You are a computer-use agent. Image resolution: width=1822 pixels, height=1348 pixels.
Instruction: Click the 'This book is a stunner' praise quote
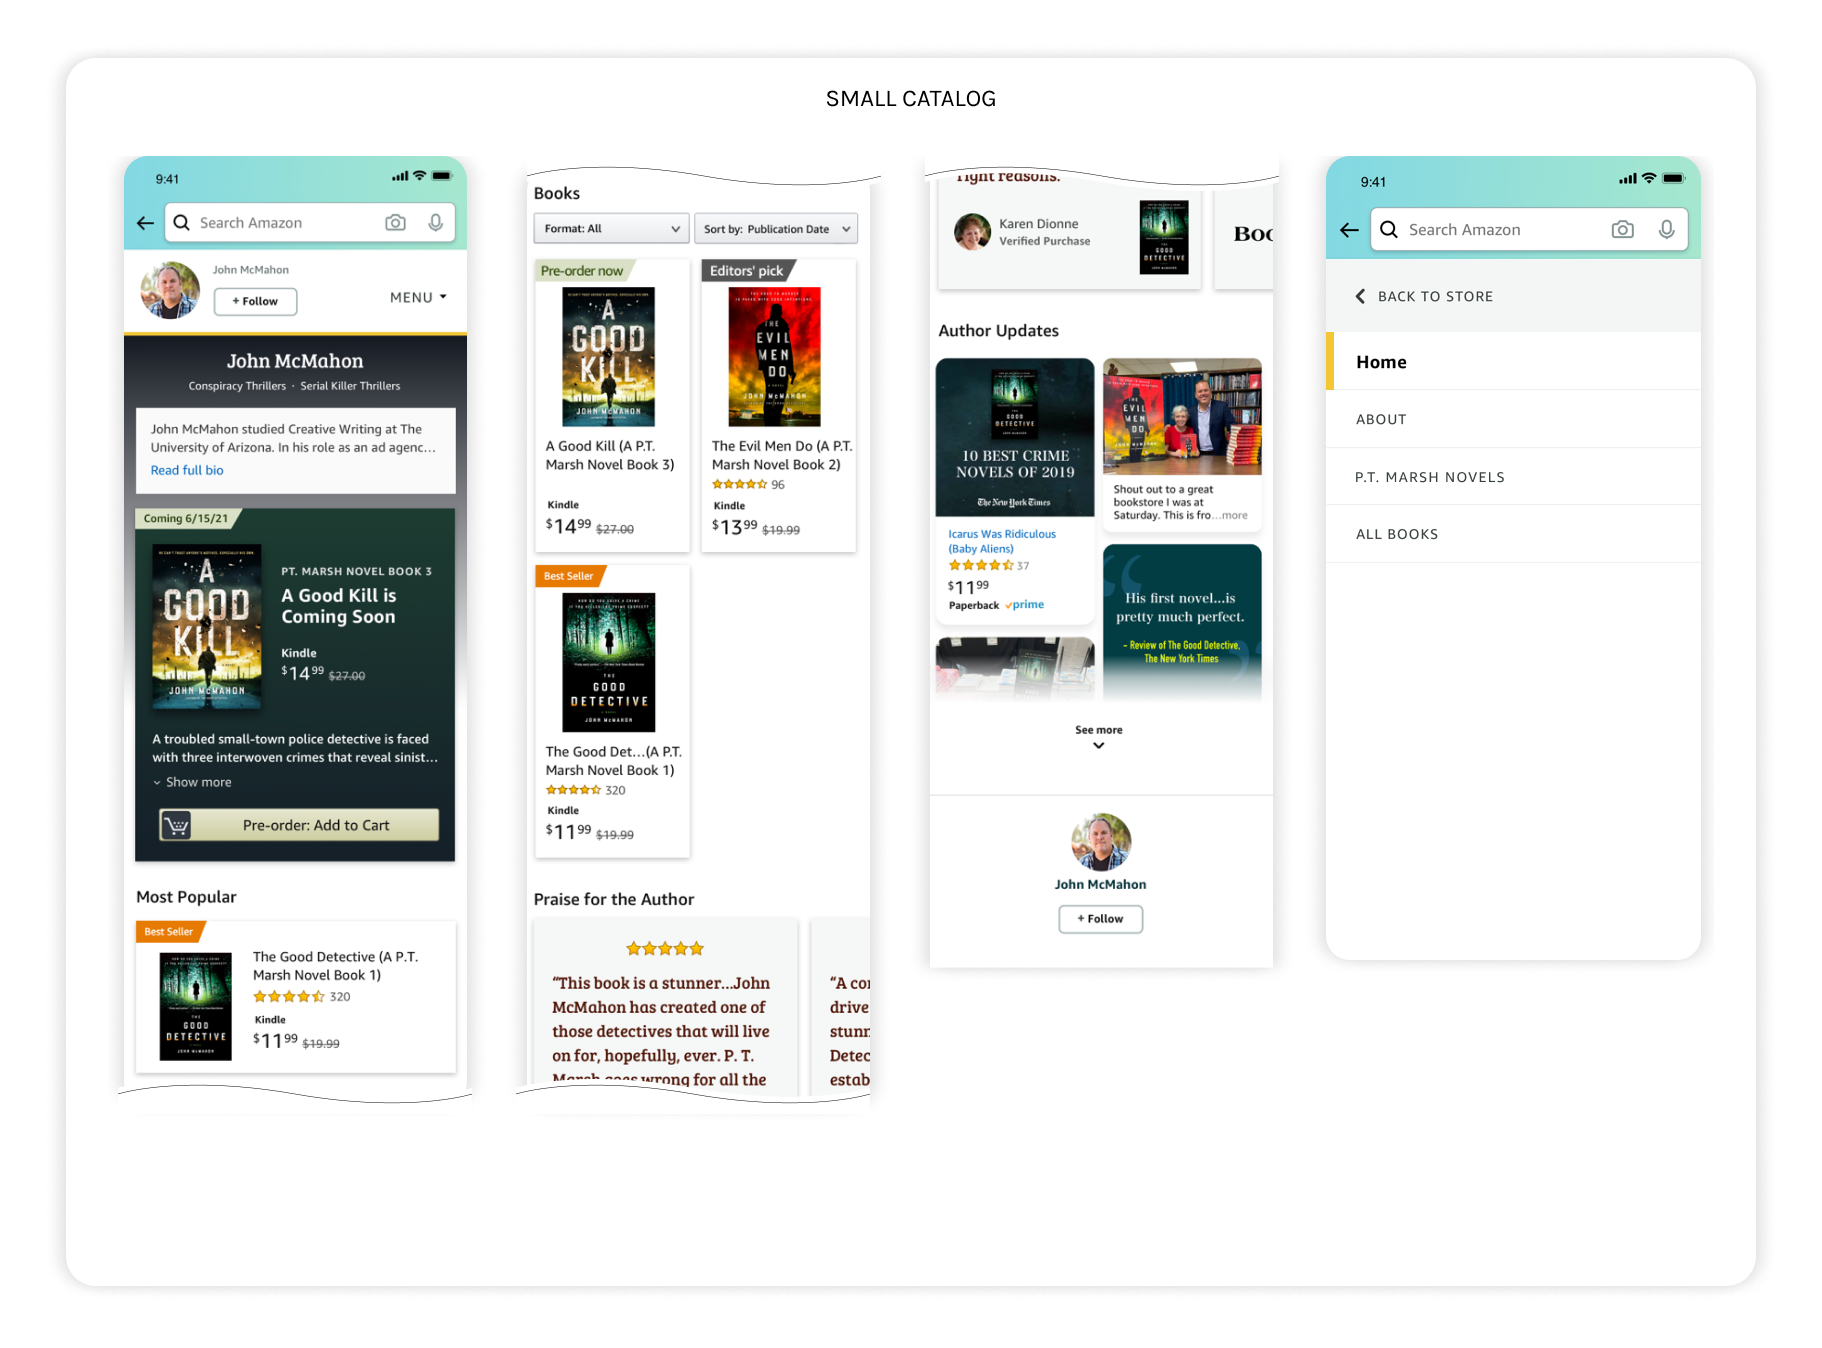click(661, 1031)
